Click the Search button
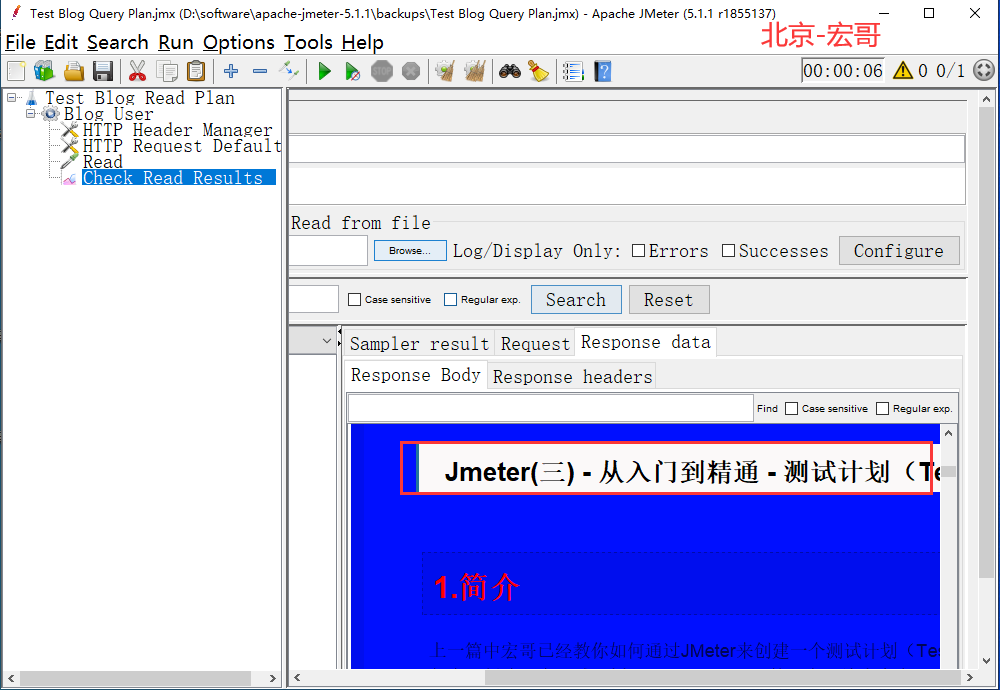Image resolution: width=1000 pixels, height=690 pixels. coord(576,300)
